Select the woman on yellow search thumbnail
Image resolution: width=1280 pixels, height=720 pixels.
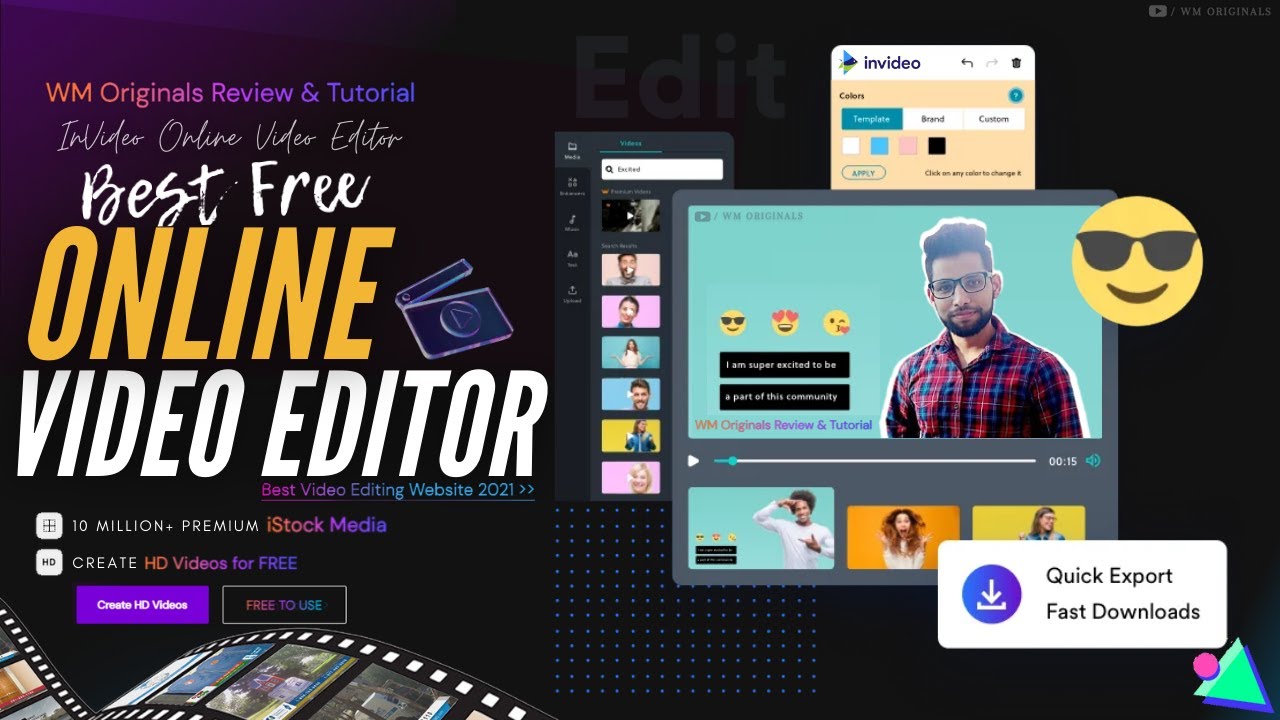[x=631, y=436]
